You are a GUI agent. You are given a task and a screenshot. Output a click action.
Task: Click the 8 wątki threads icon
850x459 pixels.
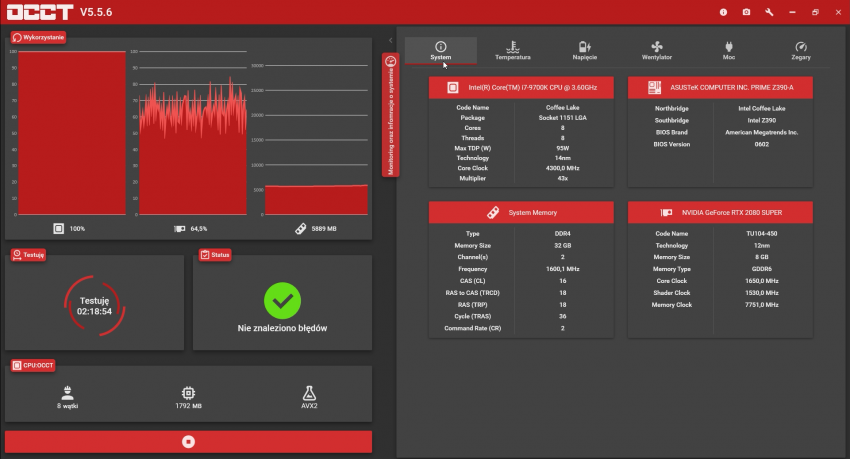tap(67, 393)
